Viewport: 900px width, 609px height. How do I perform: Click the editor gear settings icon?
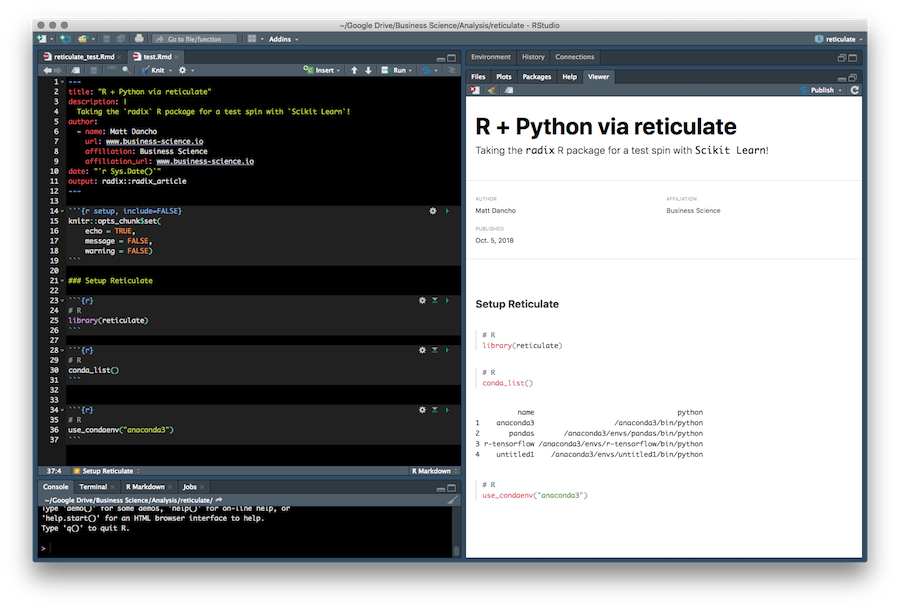click(x=183, y=70)
